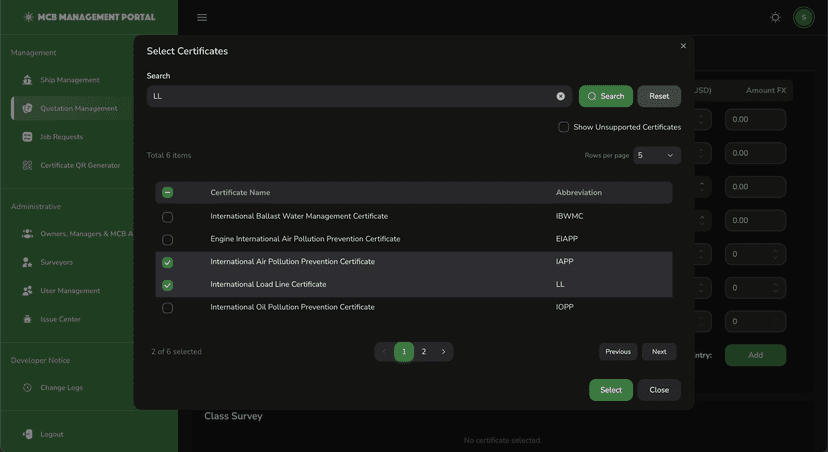Click the IOPP abbreviation cell

pyautogui.click(x=564, y=307)
